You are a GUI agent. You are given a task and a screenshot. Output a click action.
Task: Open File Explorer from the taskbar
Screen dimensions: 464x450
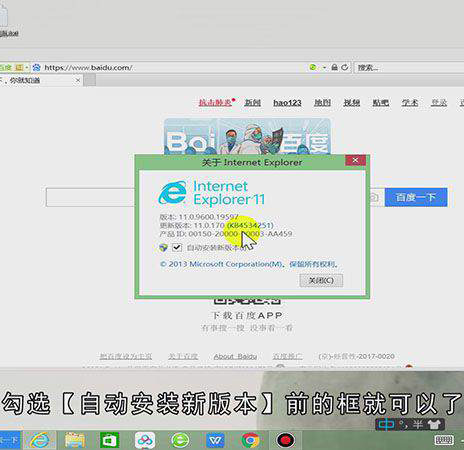coord(75,441)
